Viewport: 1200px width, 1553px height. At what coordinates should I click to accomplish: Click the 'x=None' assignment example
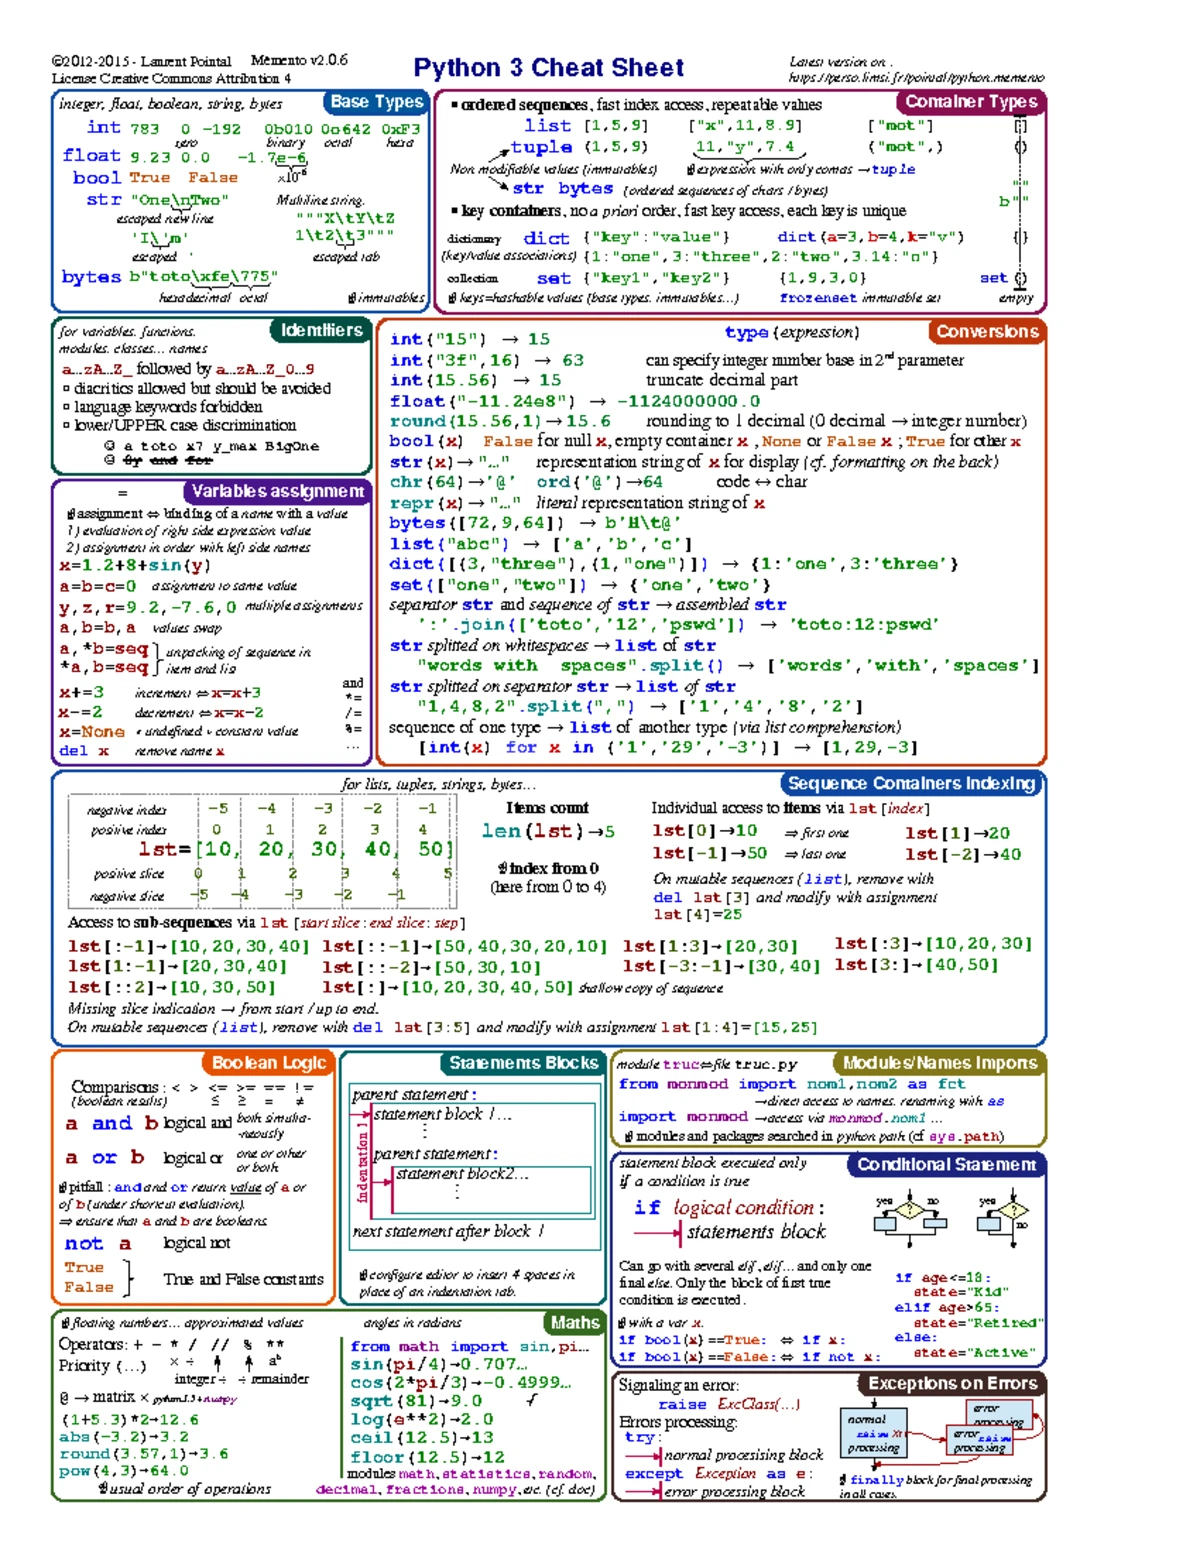tap(92, 732)
